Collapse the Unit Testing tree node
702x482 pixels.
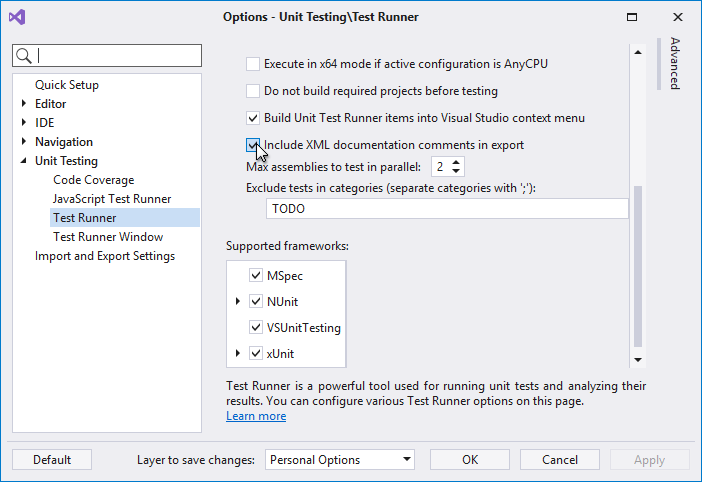tap(24, 161)
